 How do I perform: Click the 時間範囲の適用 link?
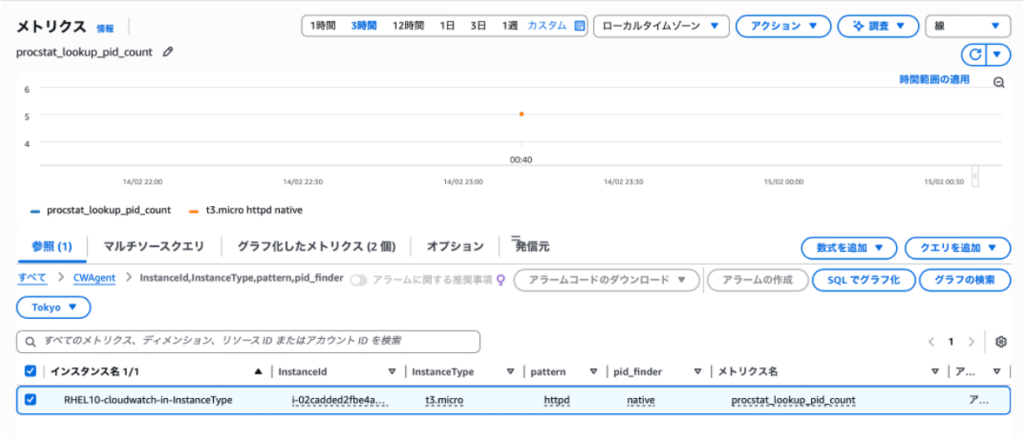click(x=935, y=80)
